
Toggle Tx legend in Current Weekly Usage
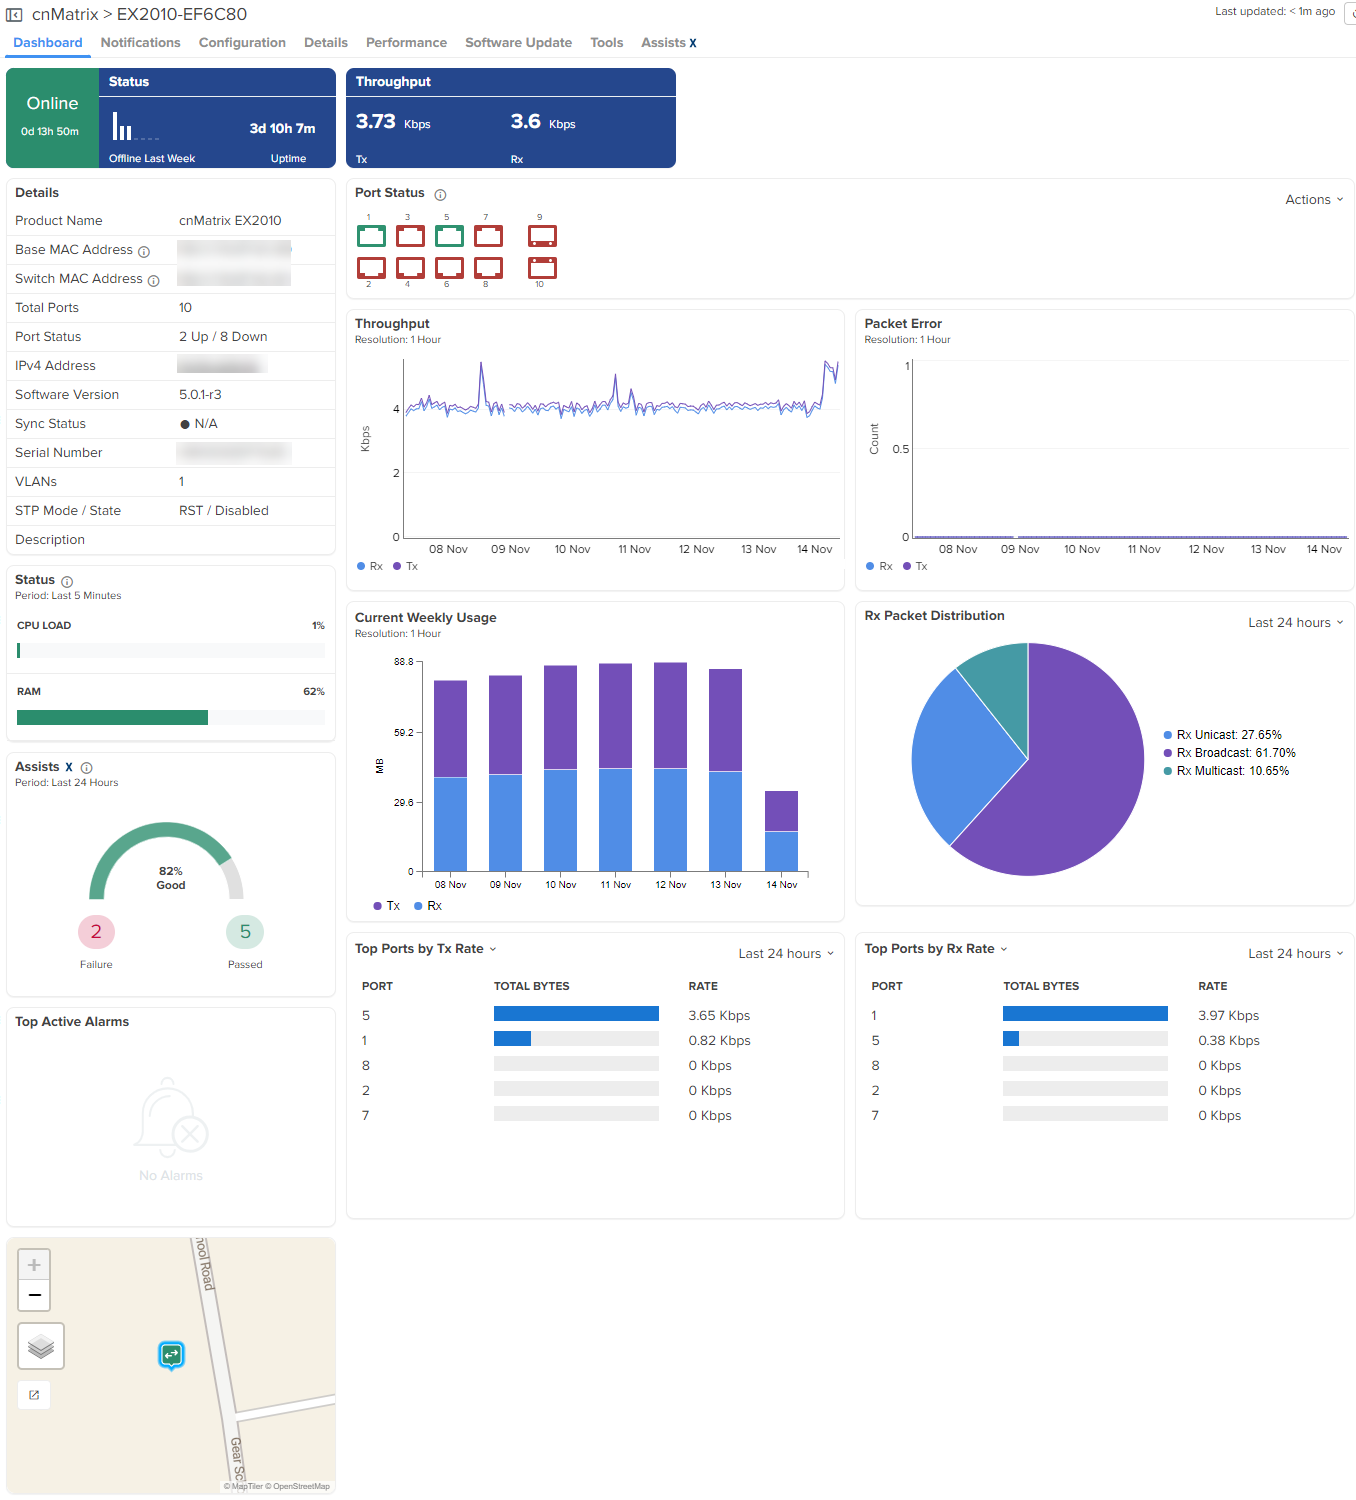(386, 906)
